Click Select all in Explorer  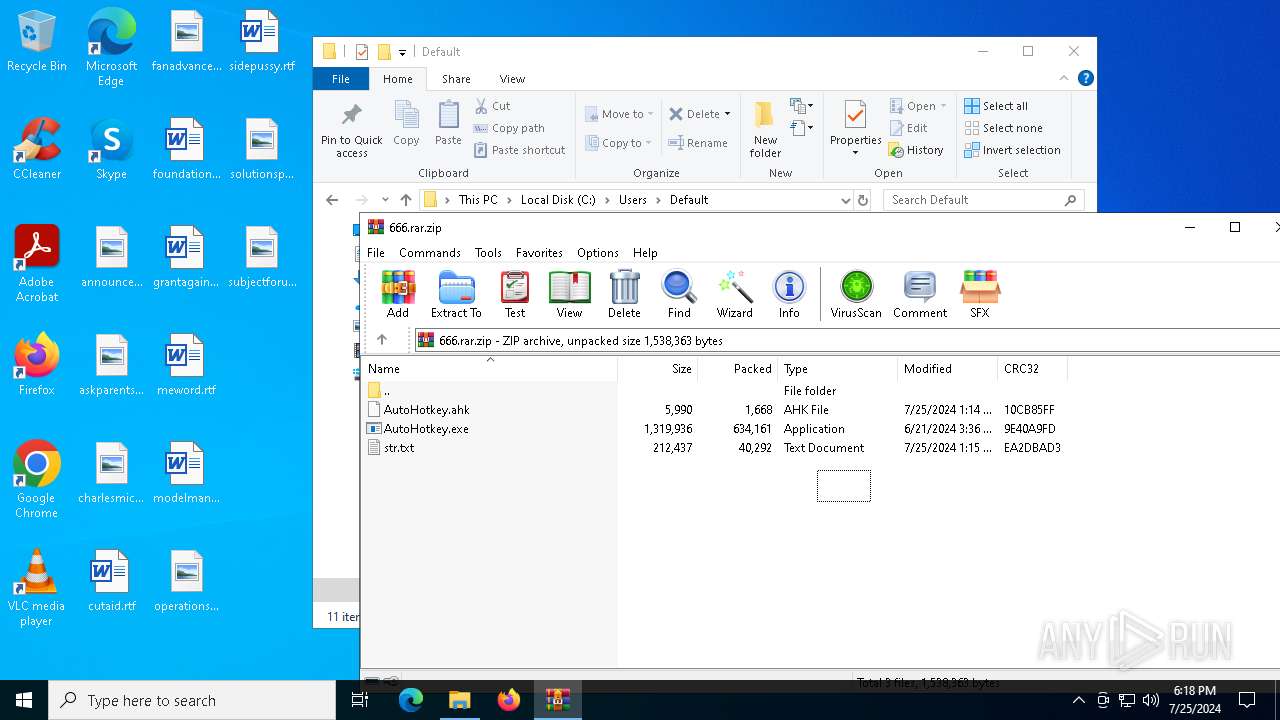pos(996,106)
